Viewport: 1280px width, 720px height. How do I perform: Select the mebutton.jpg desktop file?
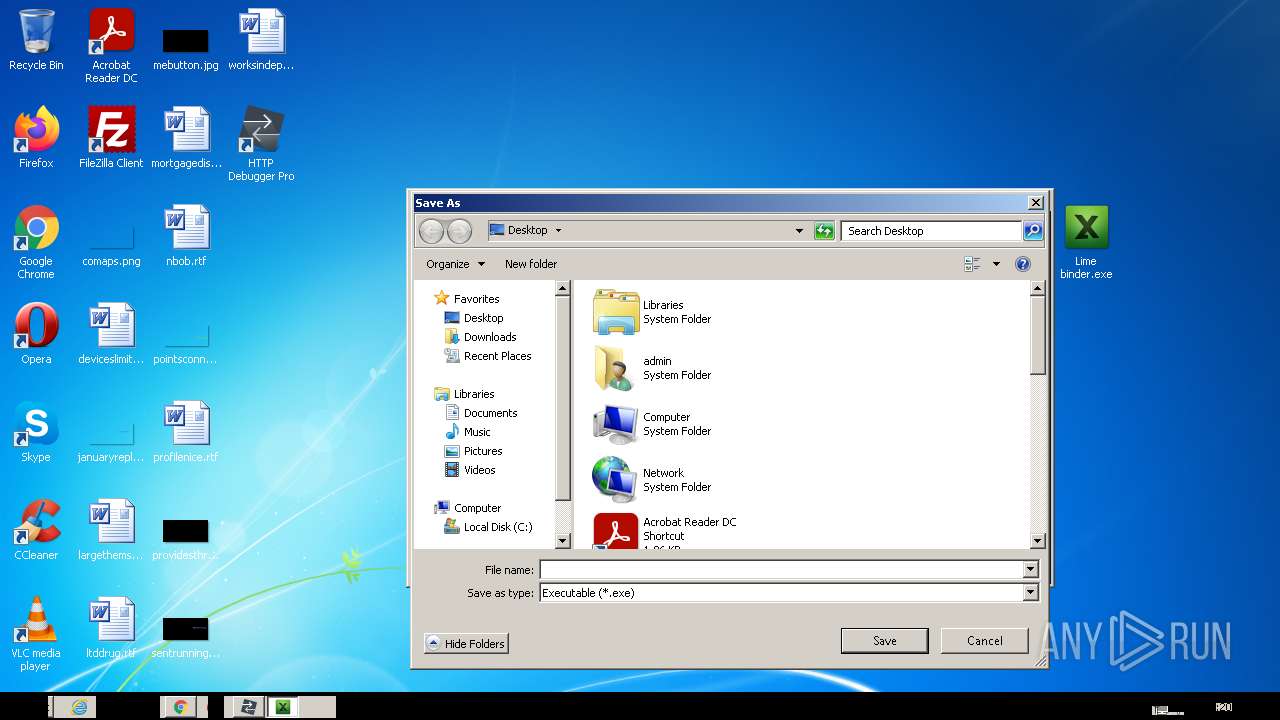(186, 48)
